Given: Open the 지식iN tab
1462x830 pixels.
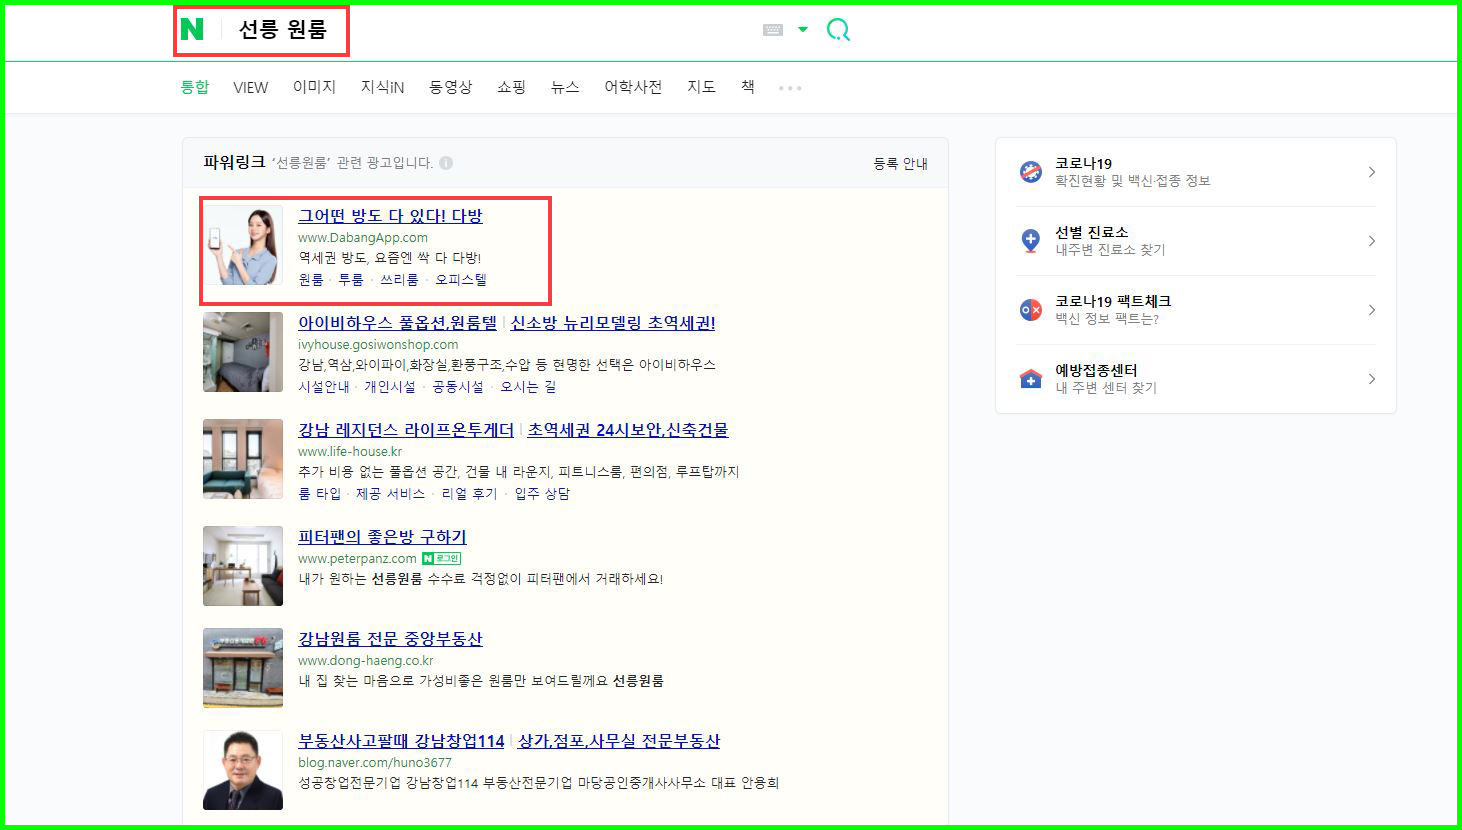Looking at the screenshot, I should tap(382, 87).
